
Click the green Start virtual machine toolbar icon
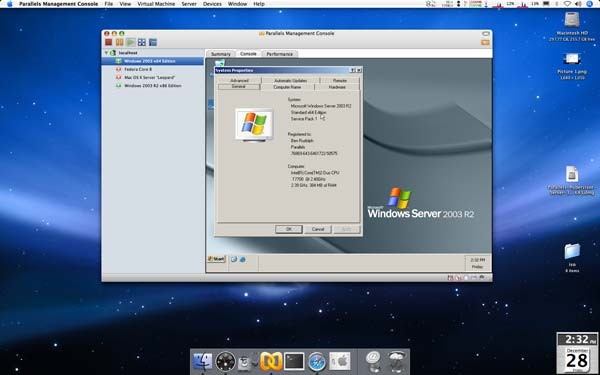pyautogui.click(x=130, y=42)
